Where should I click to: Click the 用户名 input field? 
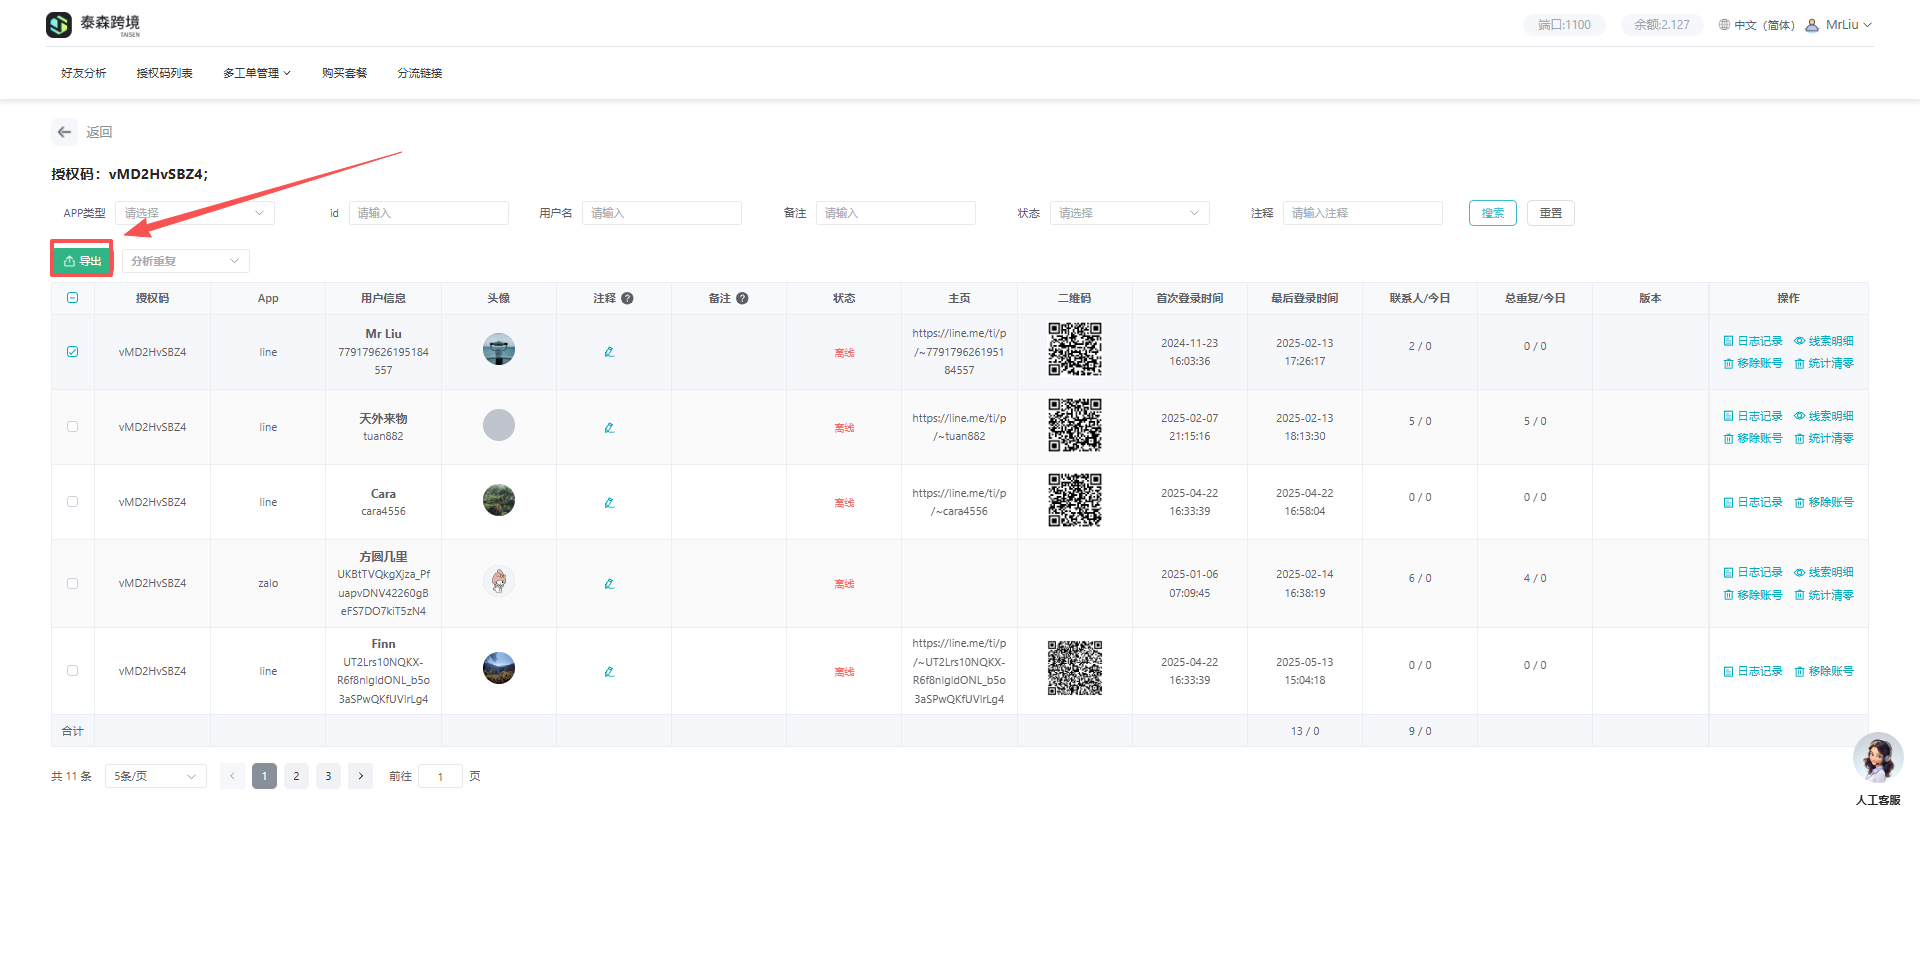(x=661, y=213)
